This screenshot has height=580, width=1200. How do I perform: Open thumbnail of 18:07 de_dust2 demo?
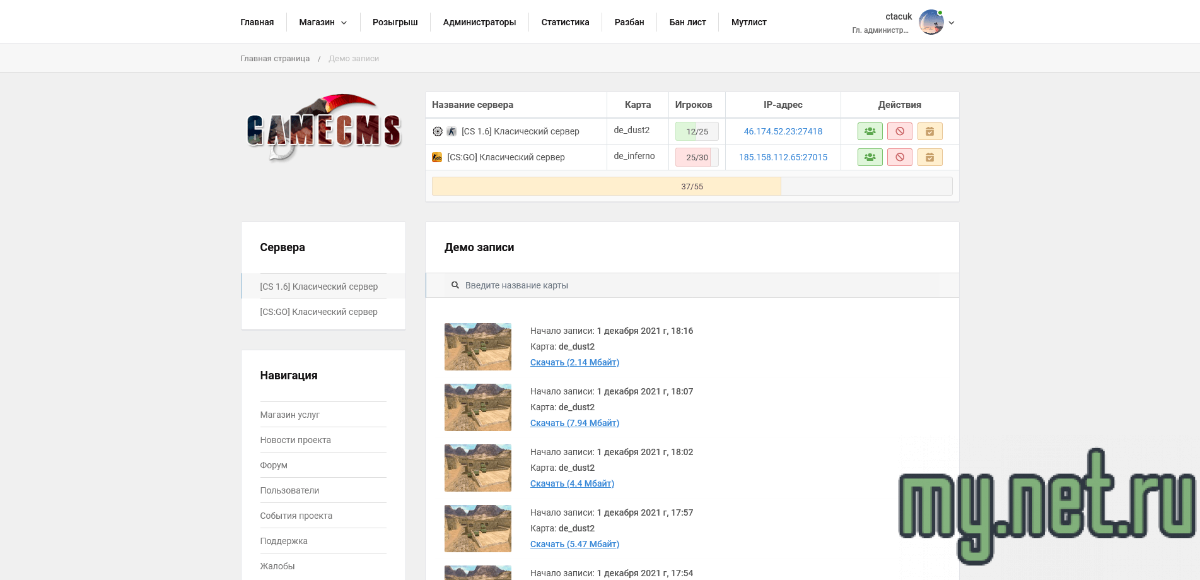(478, 407)
